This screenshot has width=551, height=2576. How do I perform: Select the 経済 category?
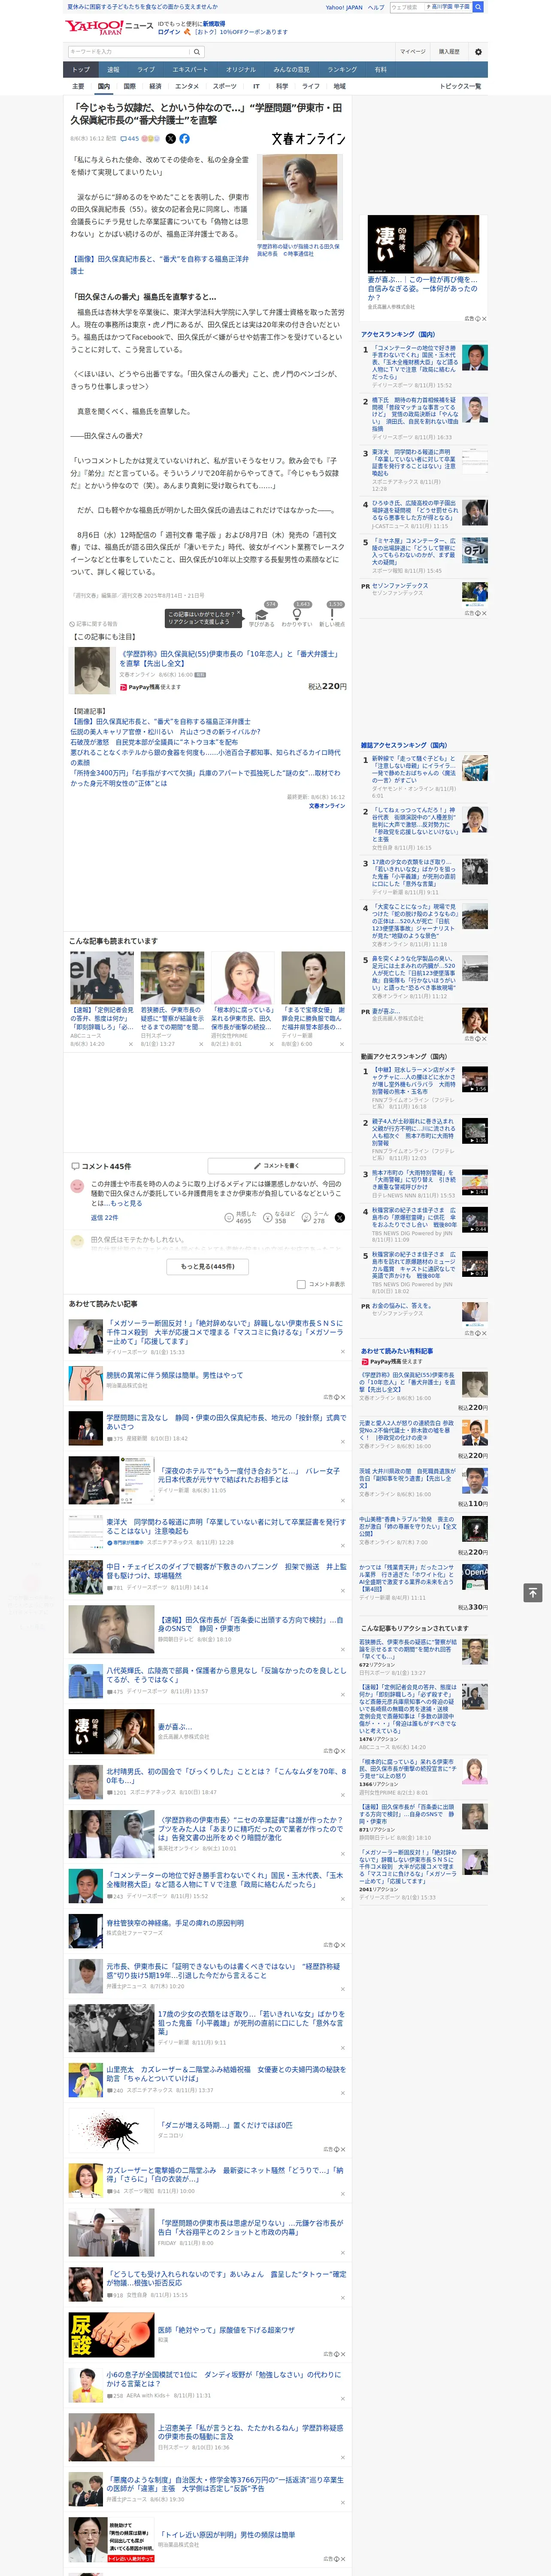[155, 86]
